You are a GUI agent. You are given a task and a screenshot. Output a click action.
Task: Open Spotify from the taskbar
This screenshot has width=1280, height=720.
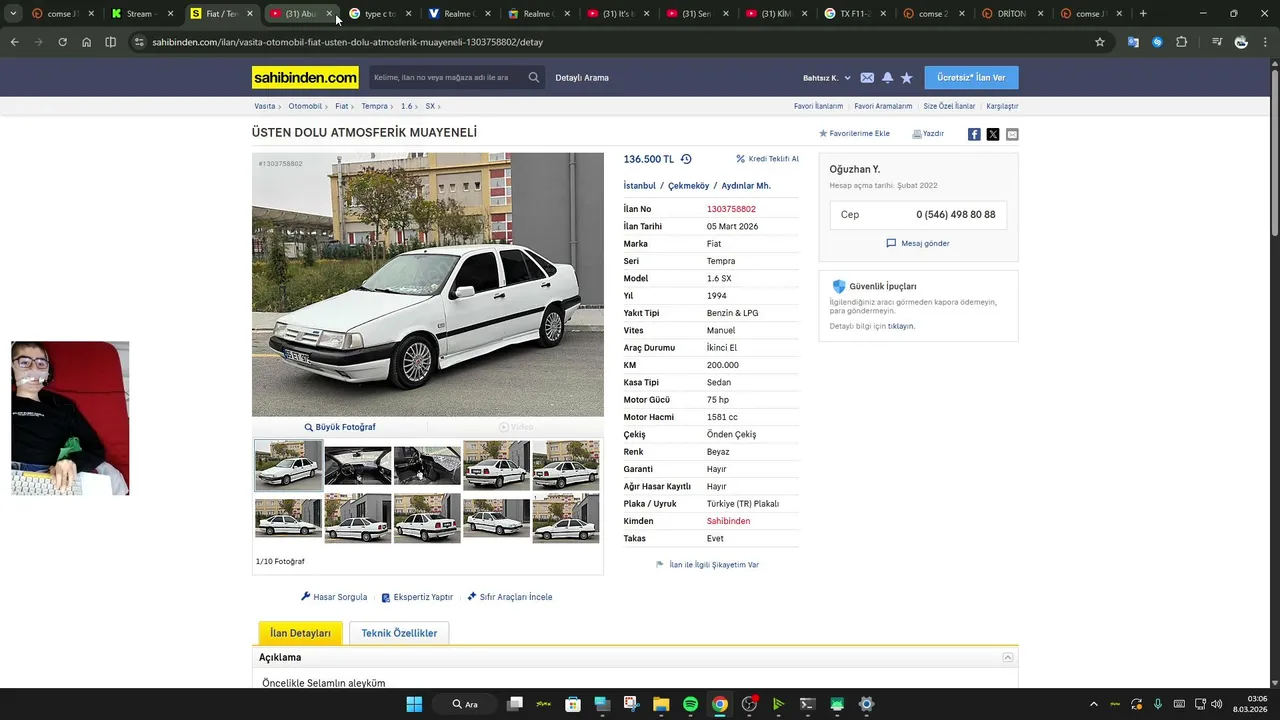(690, 704)
